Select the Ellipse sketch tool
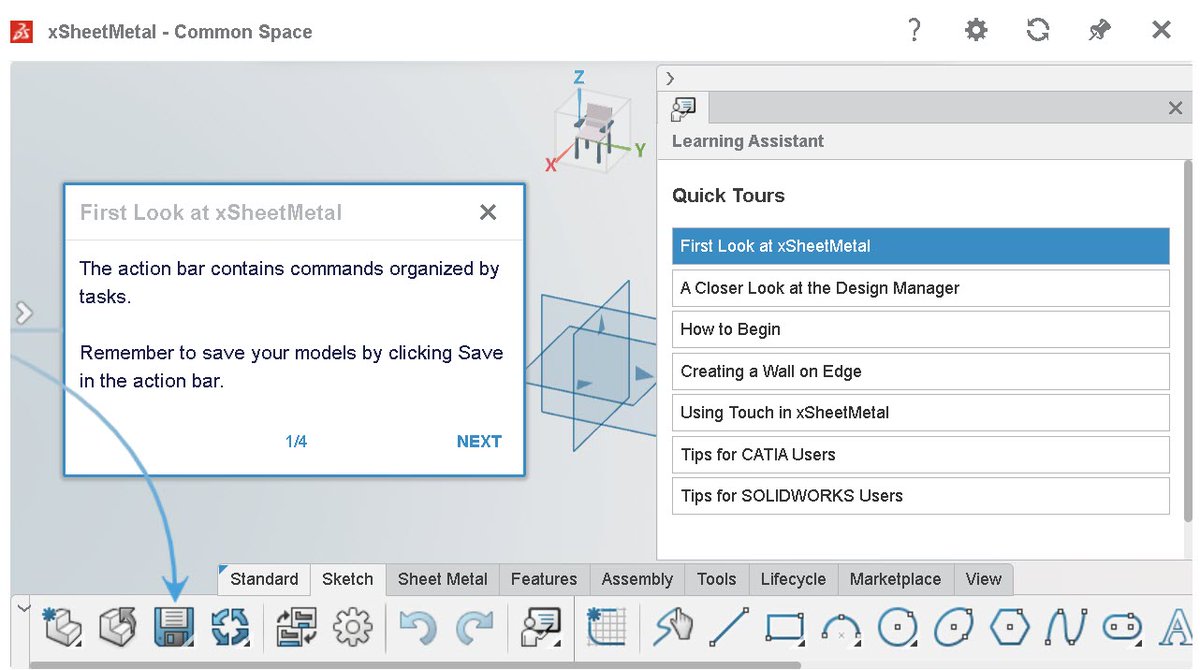 tap(954, 628)
